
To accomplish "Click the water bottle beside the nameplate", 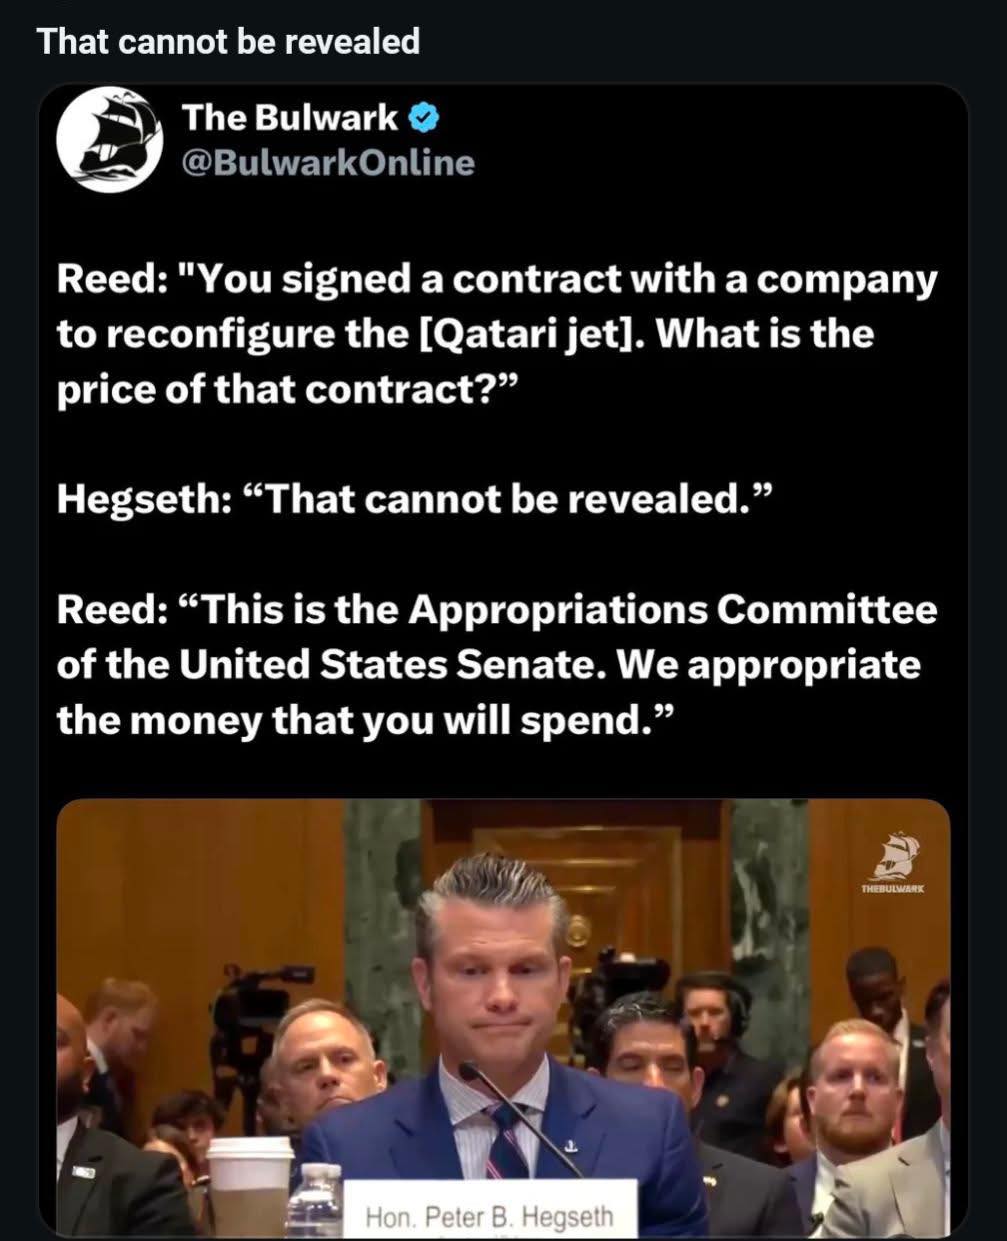I will tap(318, 1203).
